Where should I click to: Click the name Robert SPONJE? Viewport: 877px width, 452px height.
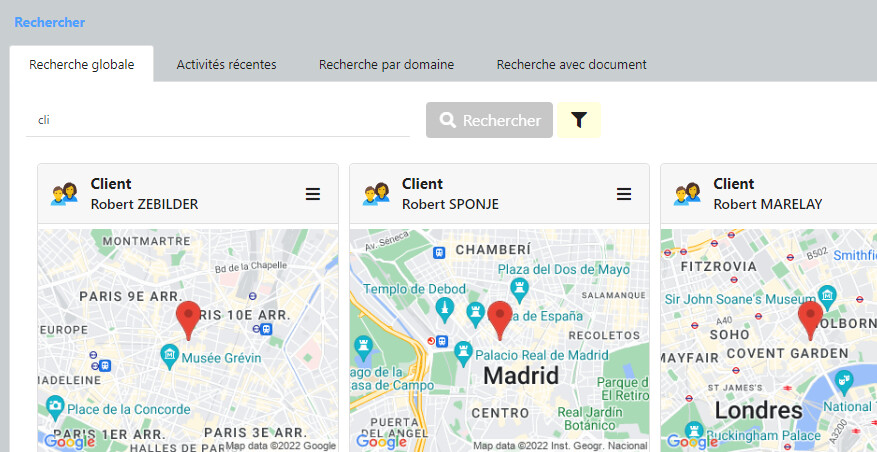450,205
